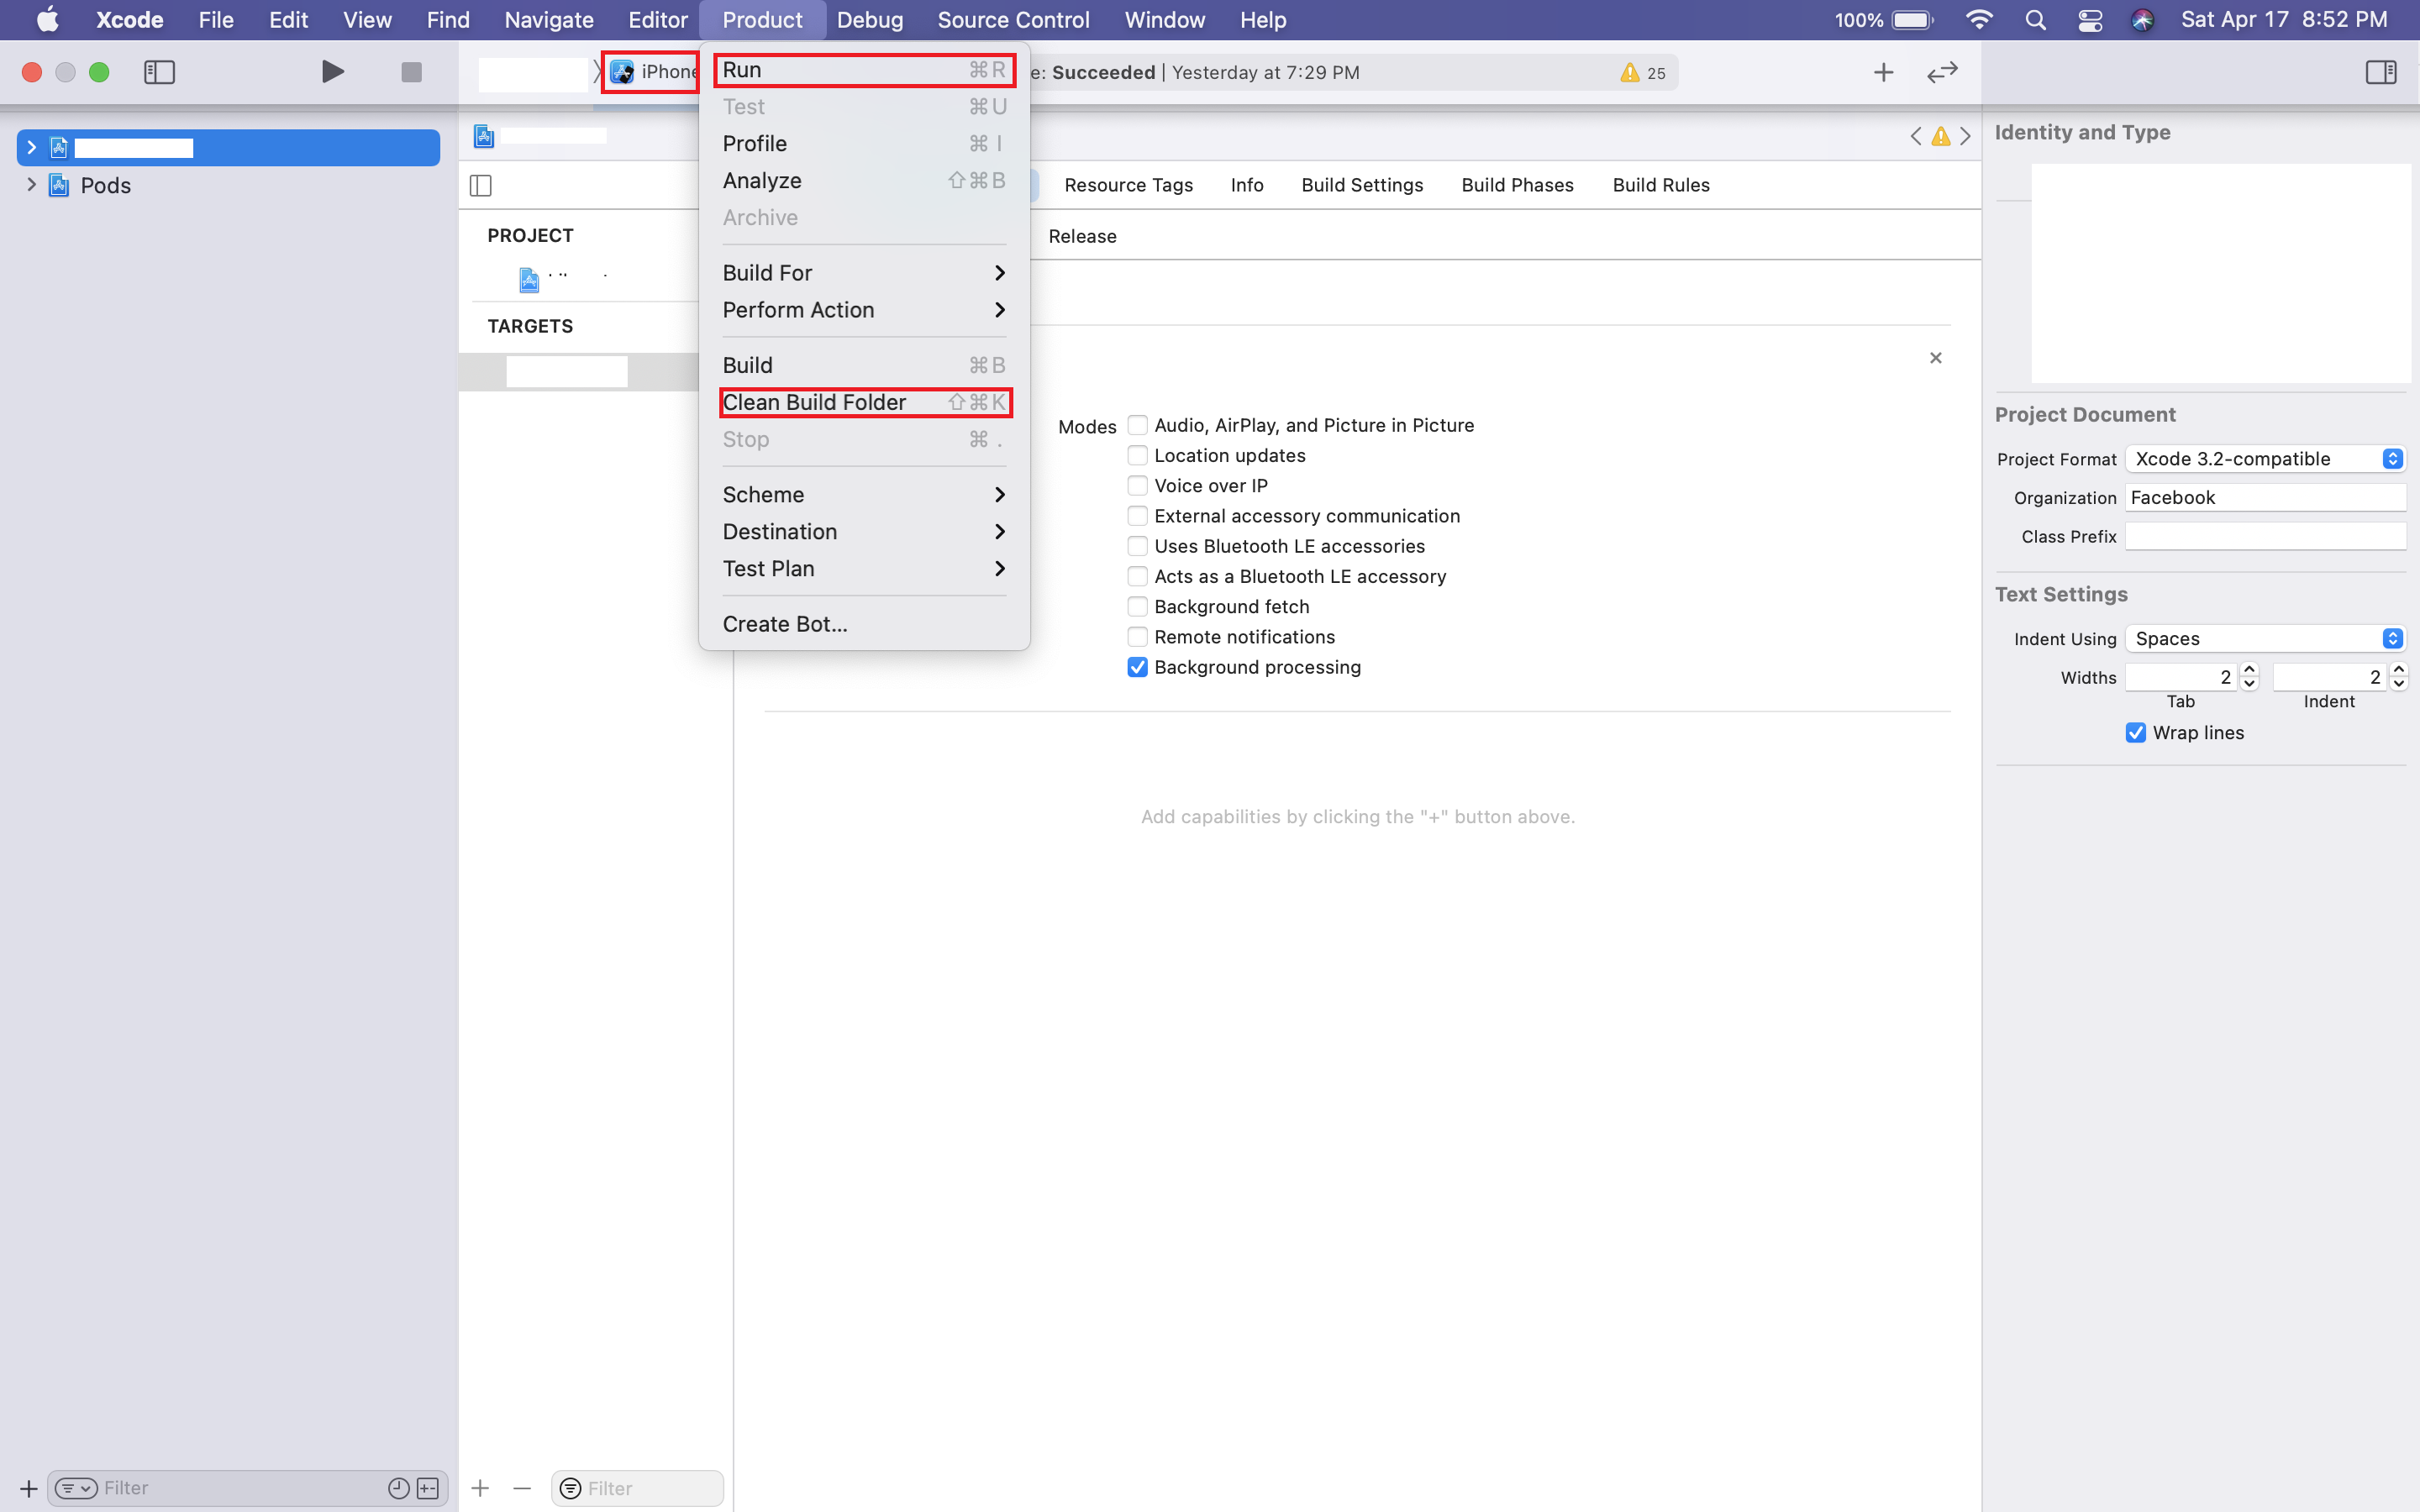This screenshot has width=2420, height=1512.
Task: Click the Tab width stepper arrows
Action: pos(2249,677)
